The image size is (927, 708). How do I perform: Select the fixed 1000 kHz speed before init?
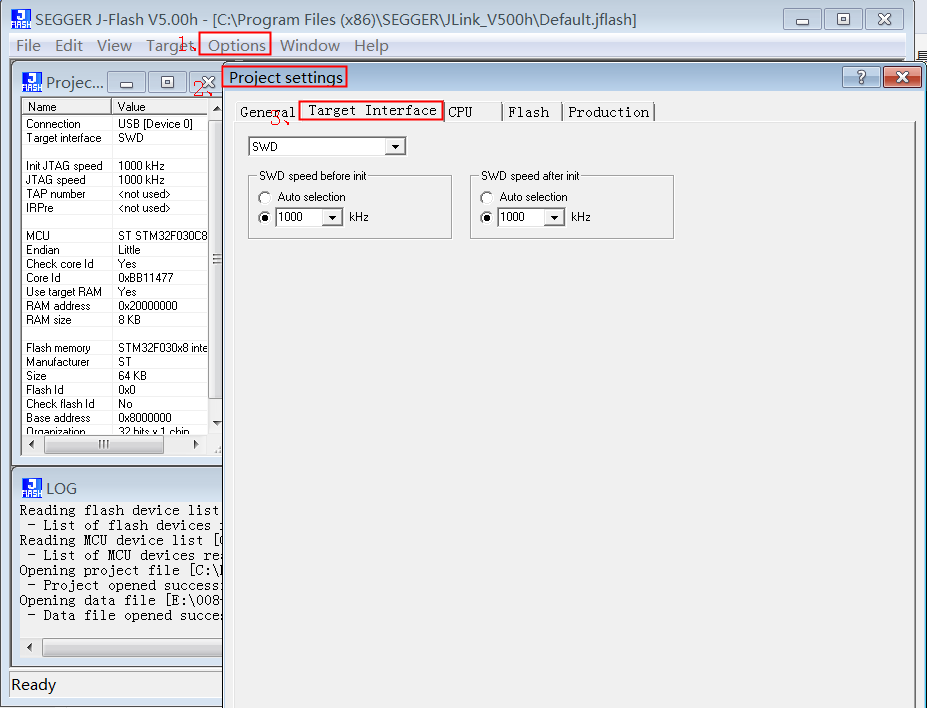264,217
